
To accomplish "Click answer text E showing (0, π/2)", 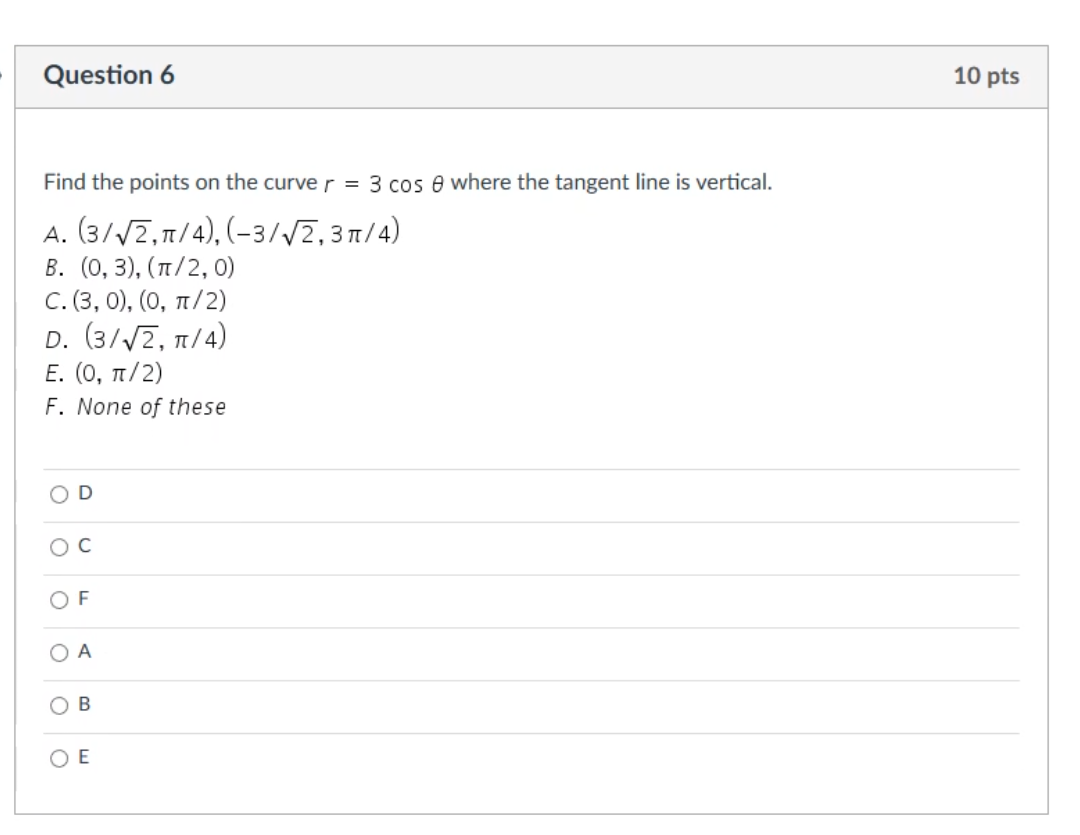I will [102, 373].
